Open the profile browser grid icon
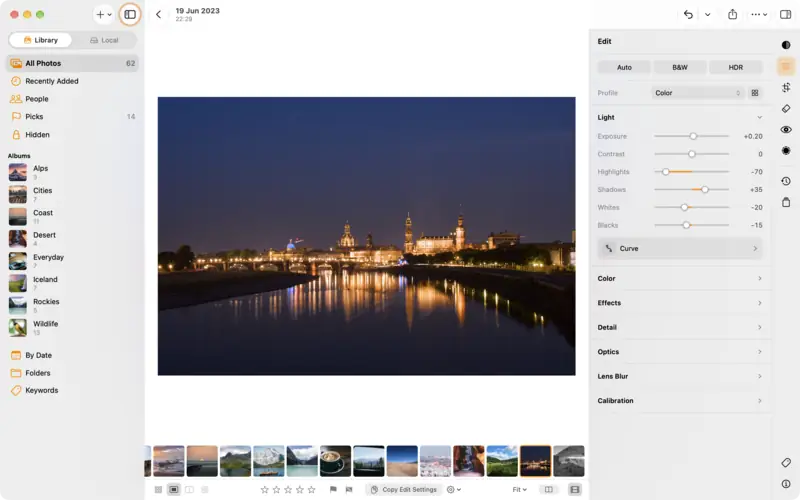This screenshot has height=500, width=800. point(755,93)
